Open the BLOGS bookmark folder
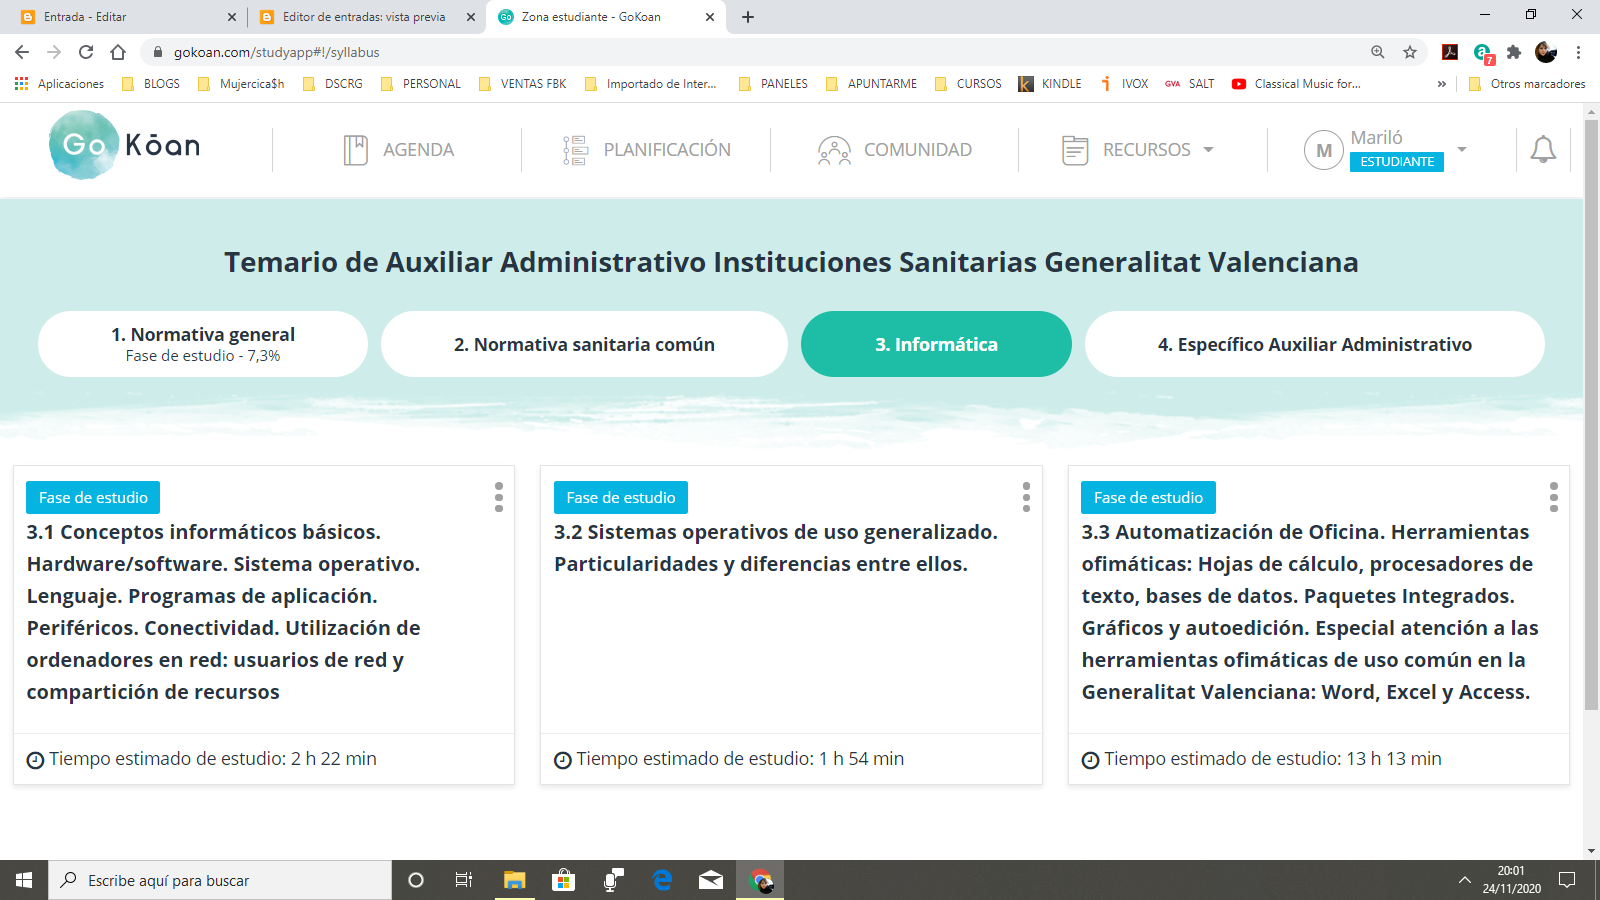The image size is (1600, 900). pyautogui.click(x=151, y=84)
